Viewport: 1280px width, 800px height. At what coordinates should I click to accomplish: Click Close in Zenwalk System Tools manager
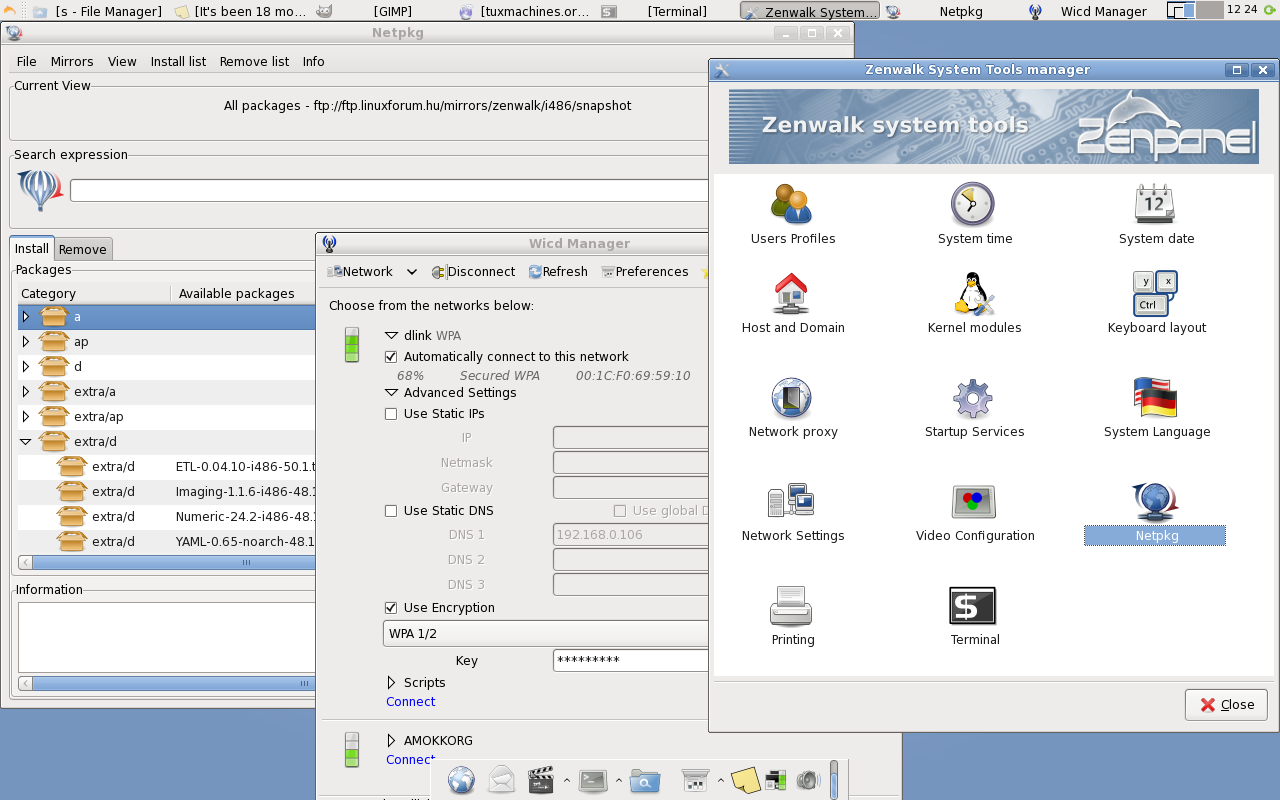[1226, 705]
